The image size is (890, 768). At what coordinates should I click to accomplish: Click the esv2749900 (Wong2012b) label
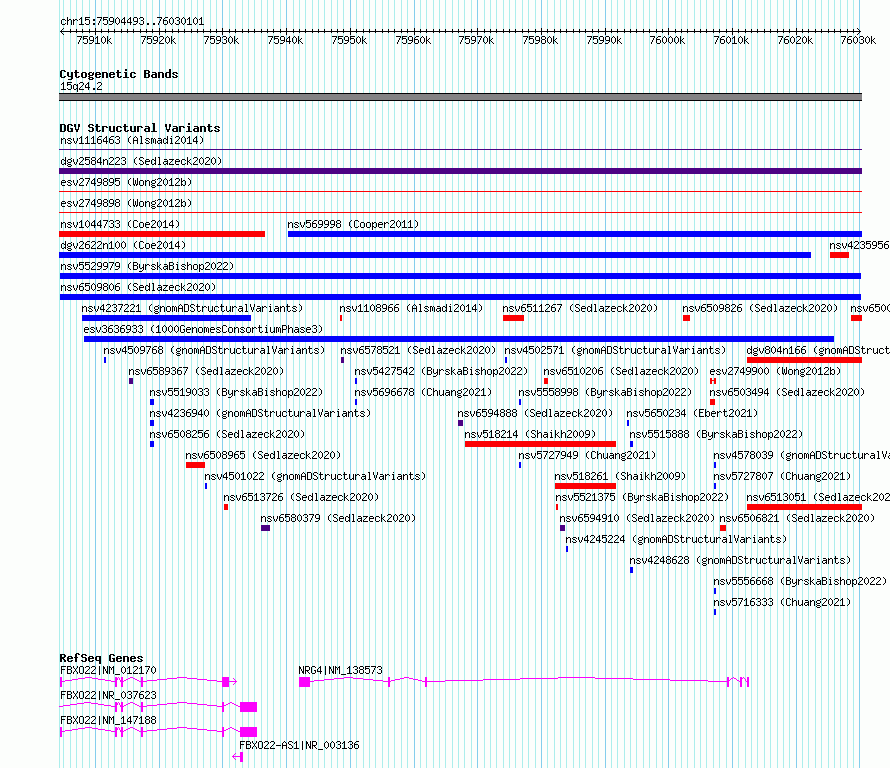point(775,371)
